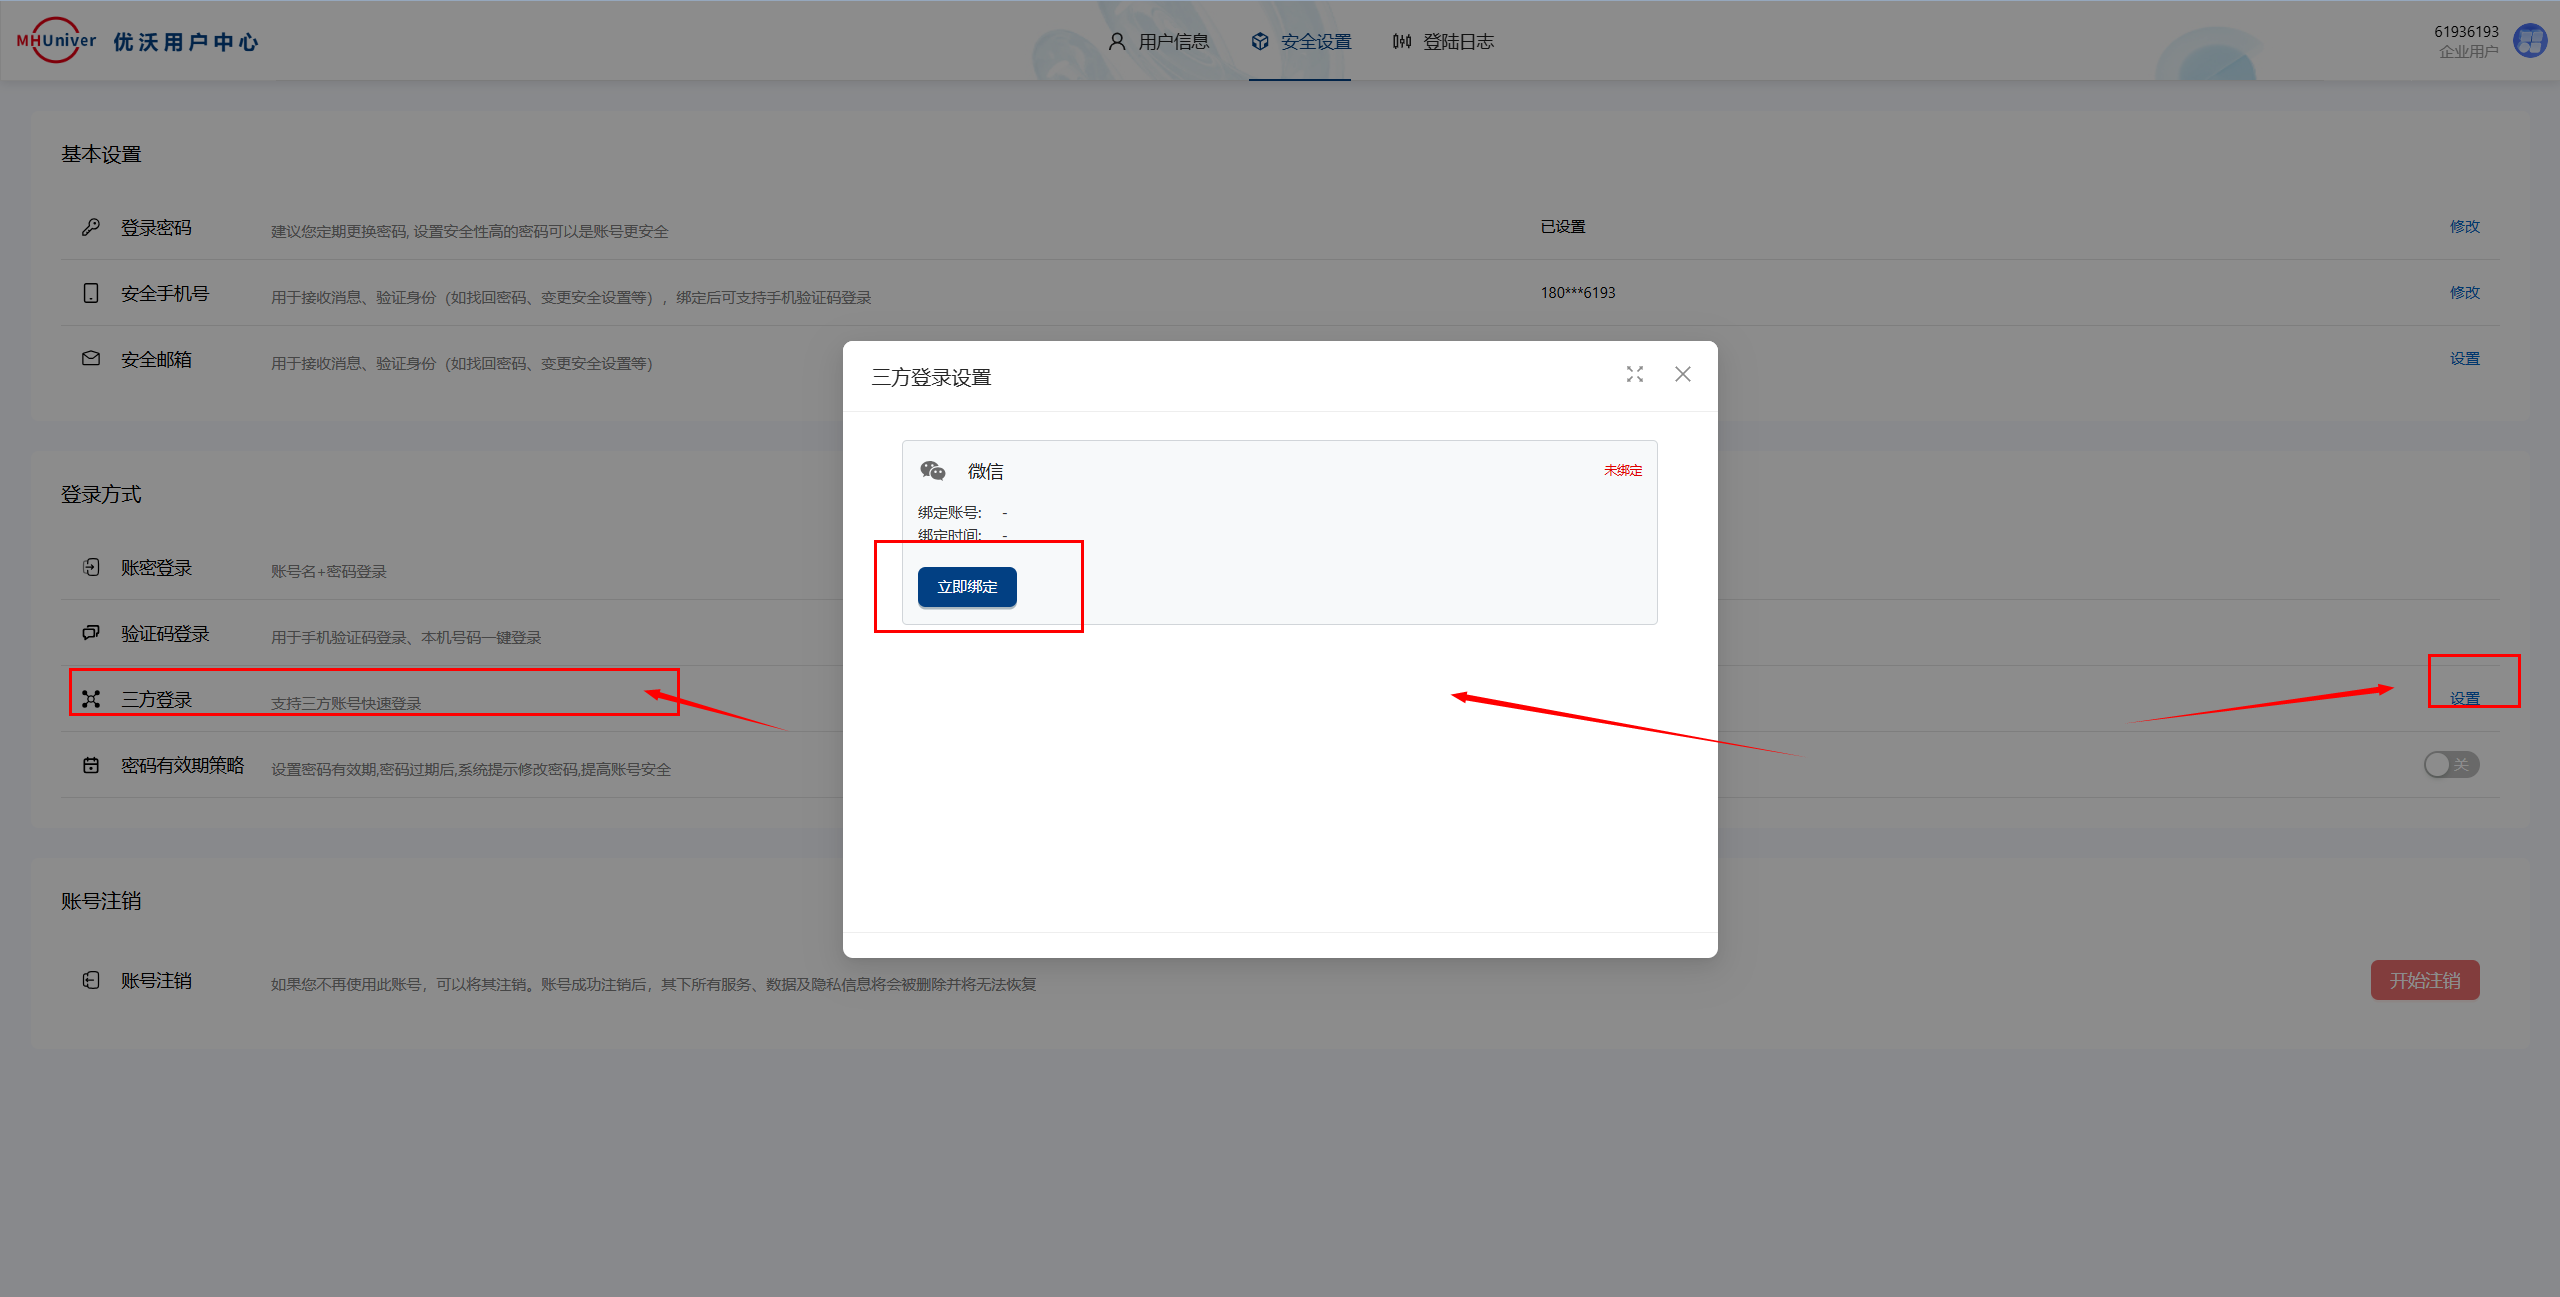This screenshot has width=2560, height=1297.
Task: Click 修改 link for 安全手机号
Action: [2464, 293]
